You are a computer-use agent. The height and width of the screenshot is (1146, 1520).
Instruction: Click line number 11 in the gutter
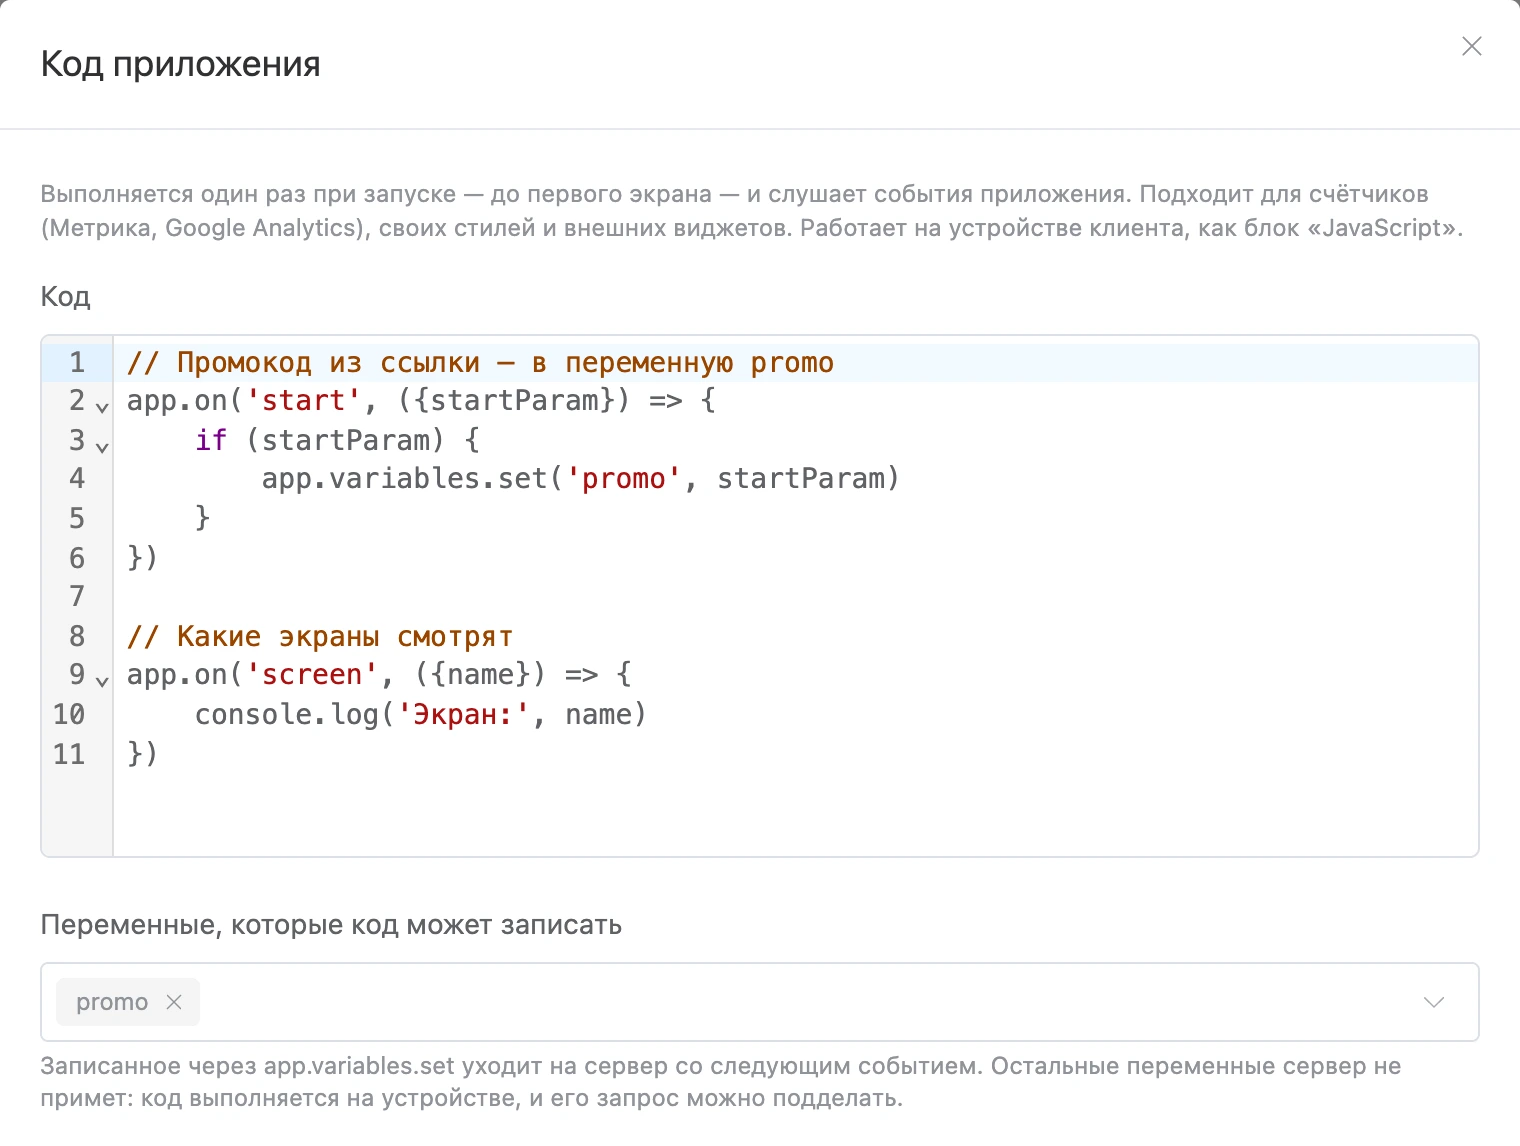69,753
